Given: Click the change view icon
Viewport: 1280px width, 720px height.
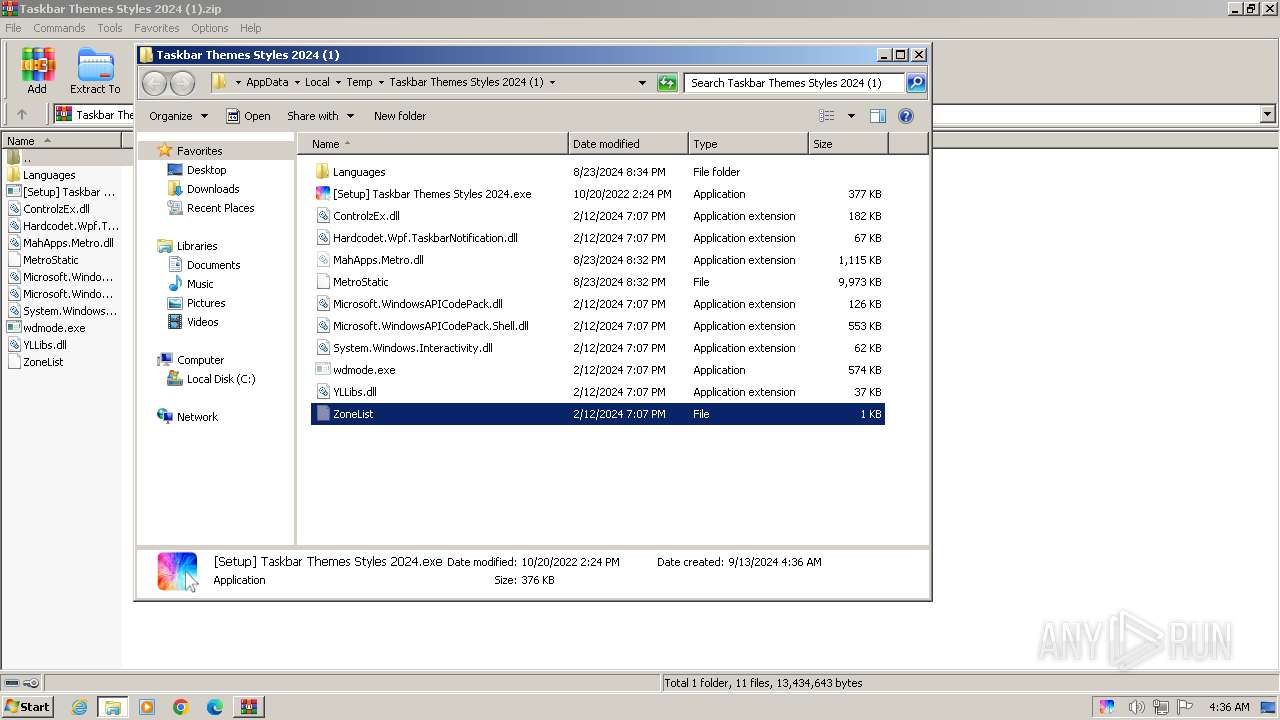Looking at the screenshot, I should coord(827,116).
